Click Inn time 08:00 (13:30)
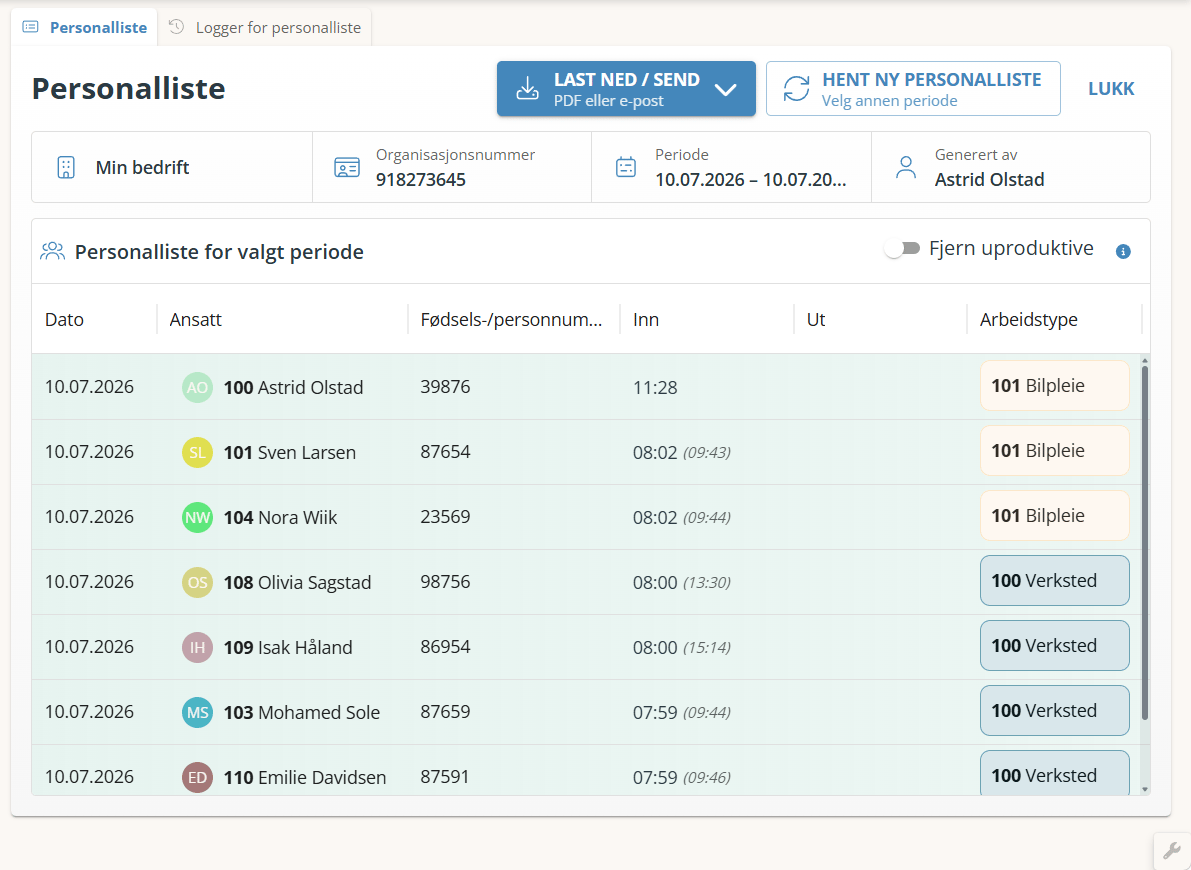The image size is (1191, 870). tap(681, 583)
